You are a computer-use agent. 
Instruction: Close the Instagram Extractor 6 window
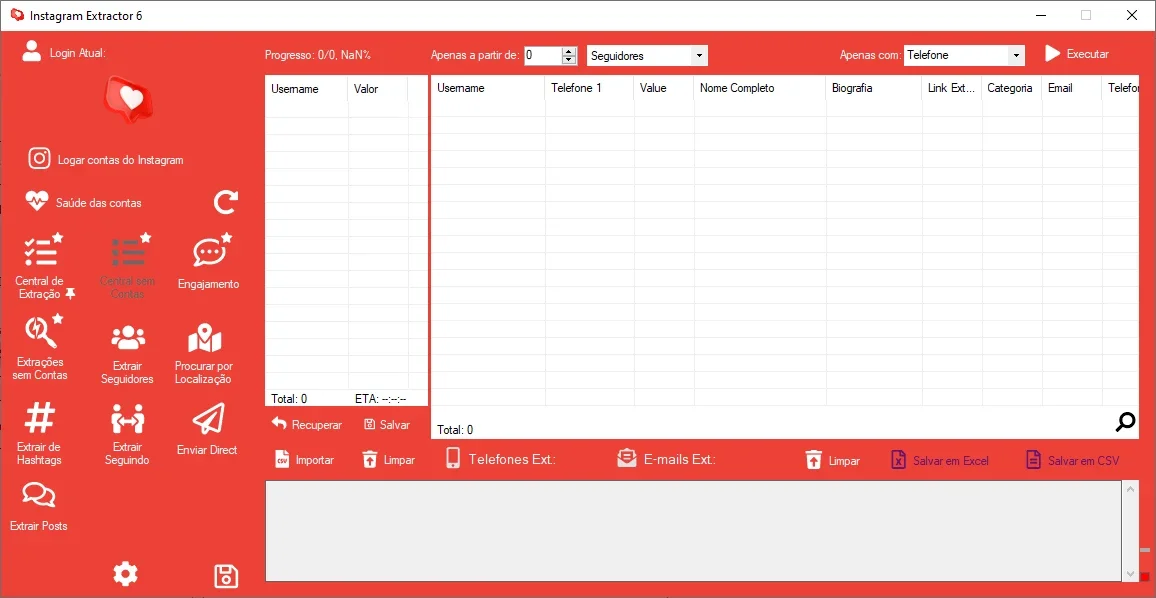(1132, 15)
